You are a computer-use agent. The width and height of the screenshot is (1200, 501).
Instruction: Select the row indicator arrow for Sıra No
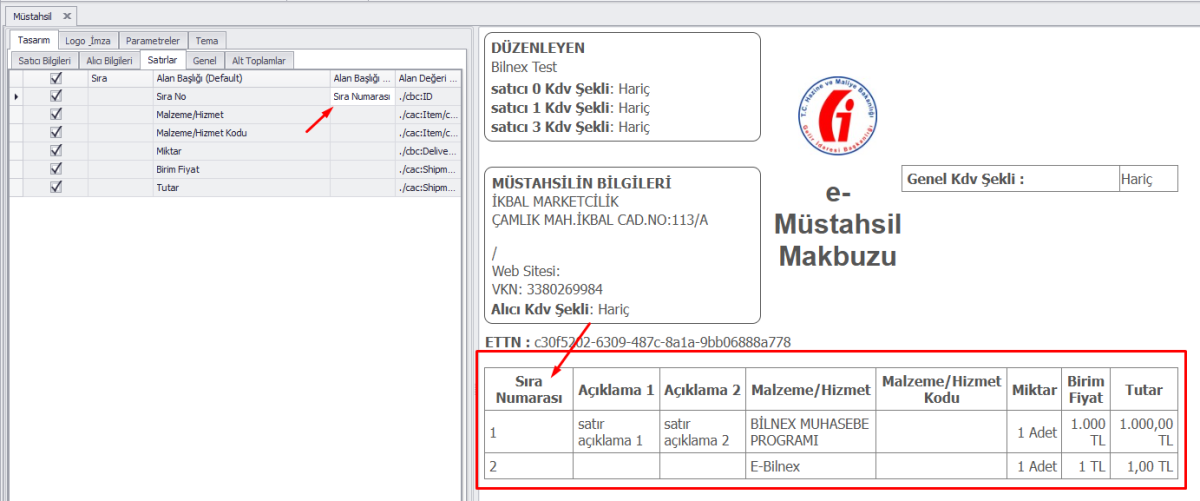[x=15, y=96]
